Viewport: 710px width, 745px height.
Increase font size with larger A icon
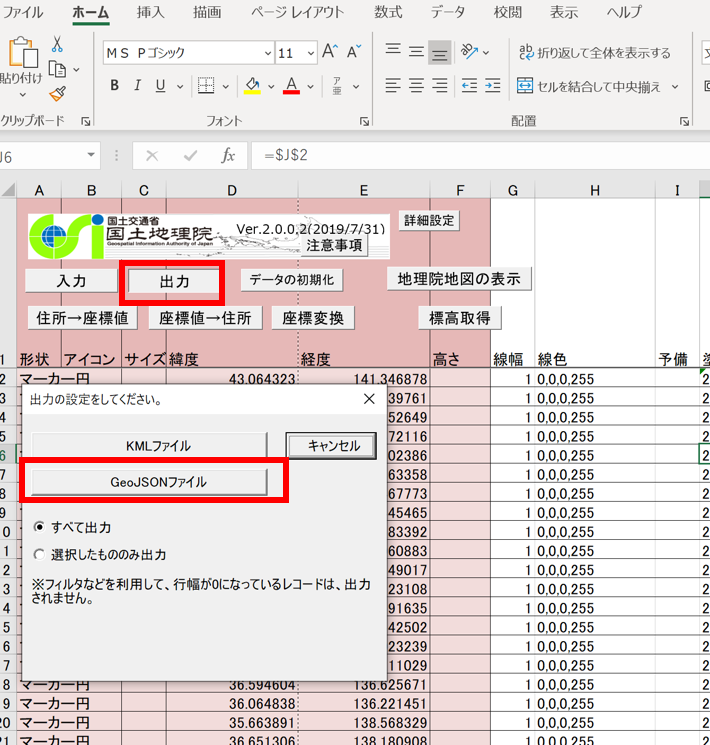coord(330,51)
